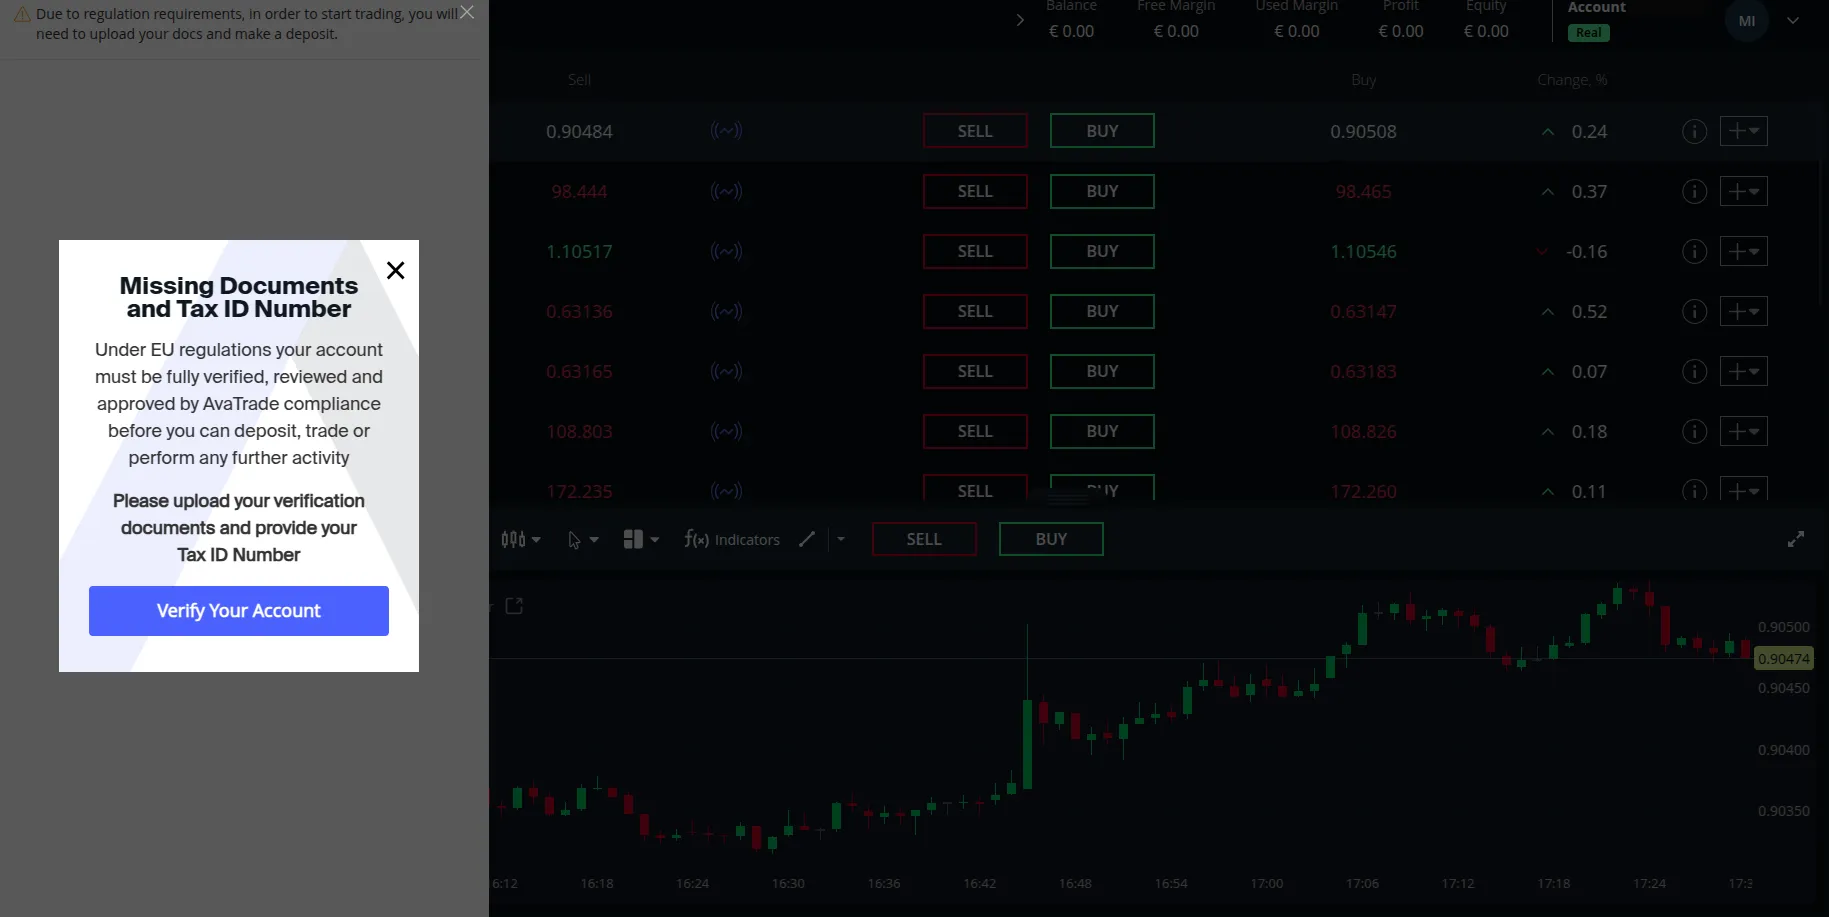Sort by Change % column header

[1572, 80]
